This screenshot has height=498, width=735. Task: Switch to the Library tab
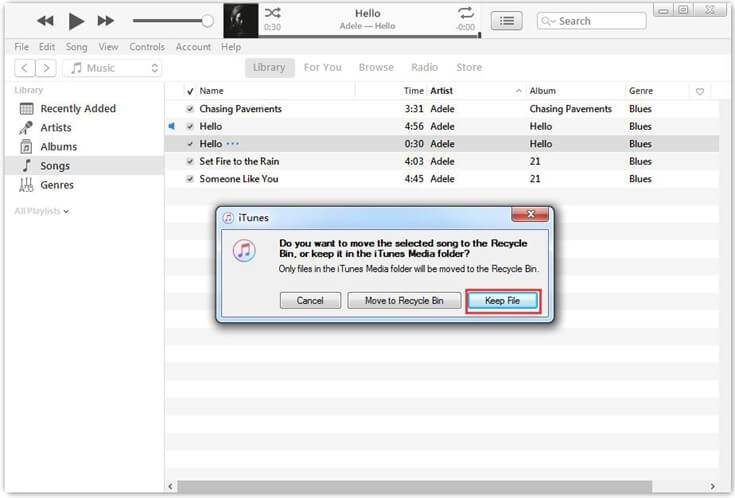(x=269, y=68)
